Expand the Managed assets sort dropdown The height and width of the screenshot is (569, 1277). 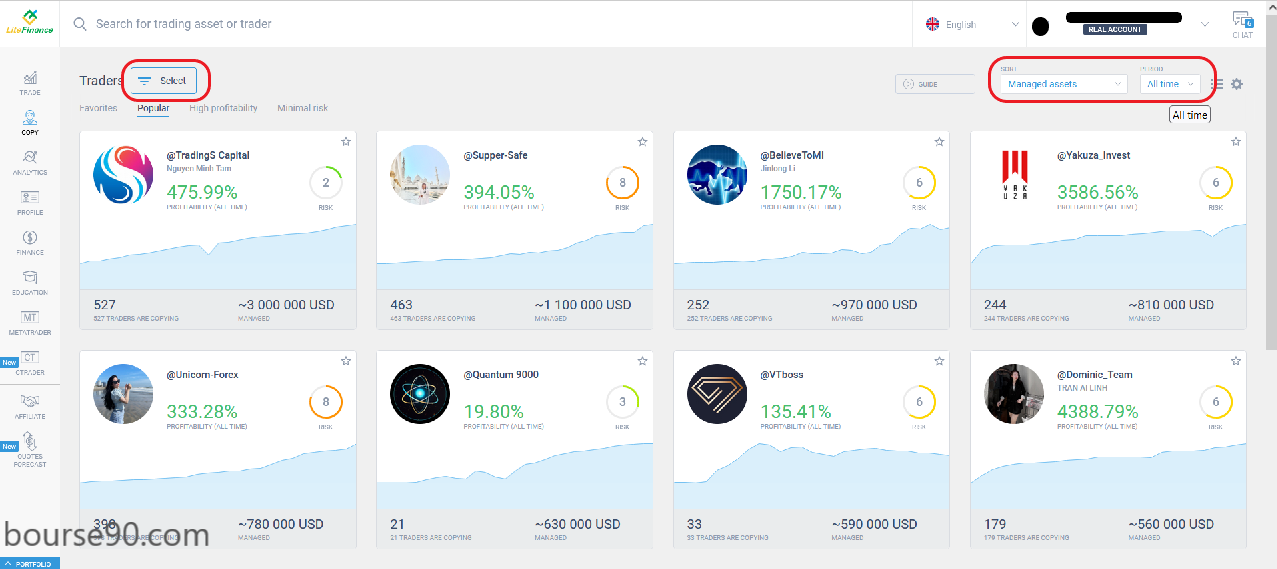(x=1064, y=84)
